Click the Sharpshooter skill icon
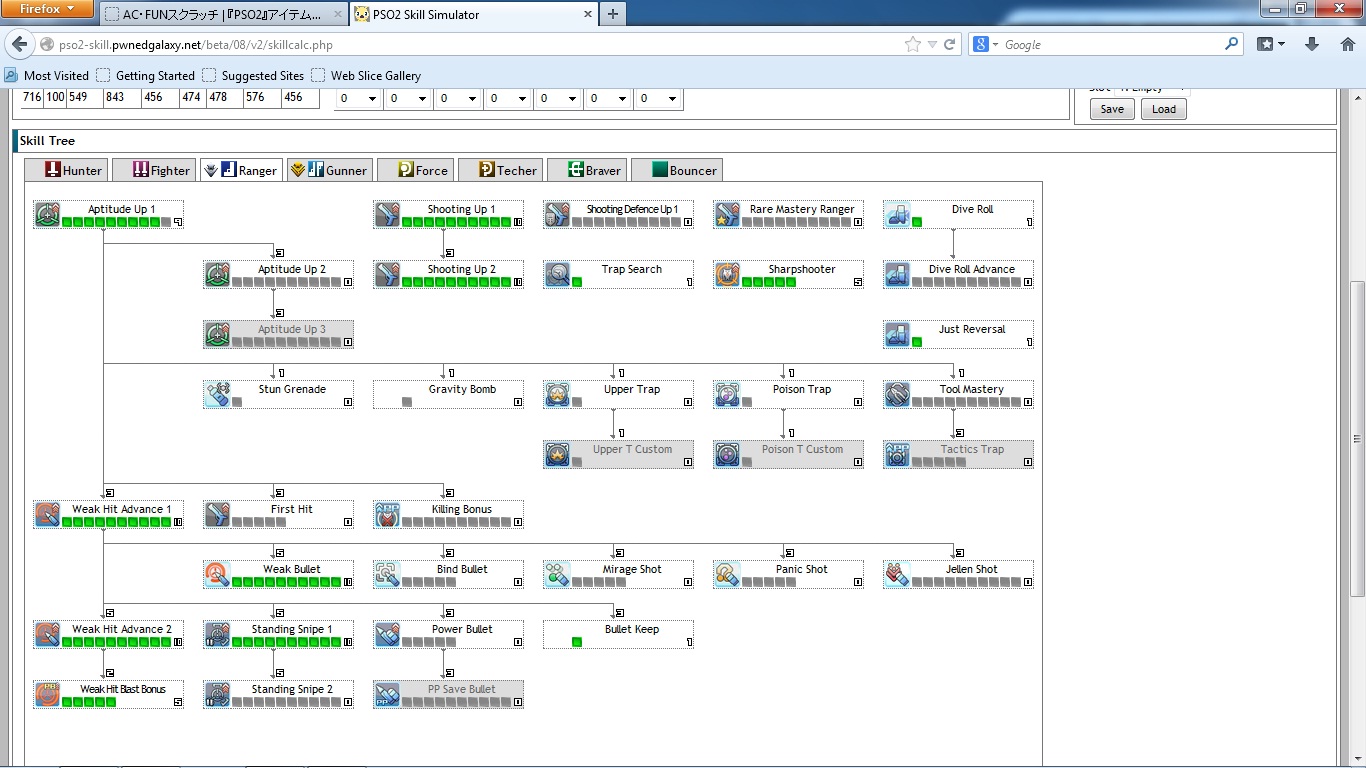The height and width of the screenshot is (768, 1366). coord(727,275)
